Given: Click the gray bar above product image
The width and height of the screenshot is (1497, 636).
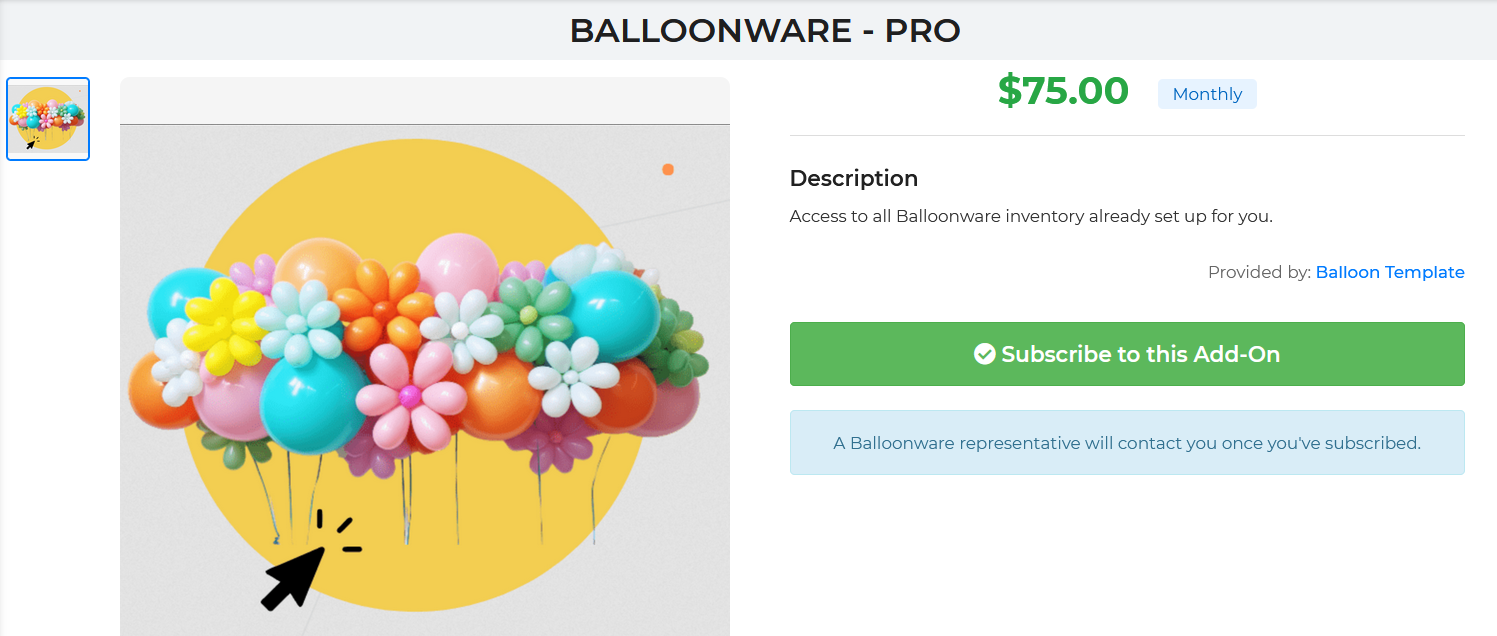Looking at the screenshot, I should pyautogui.click(x=425, y=101).
